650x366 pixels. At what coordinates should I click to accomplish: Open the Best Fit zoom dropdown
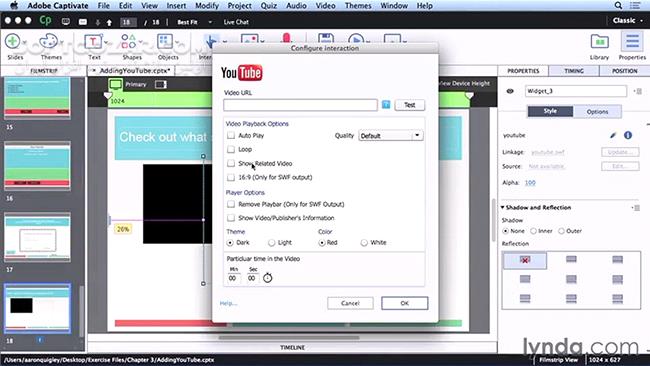(x=195, y=22)
